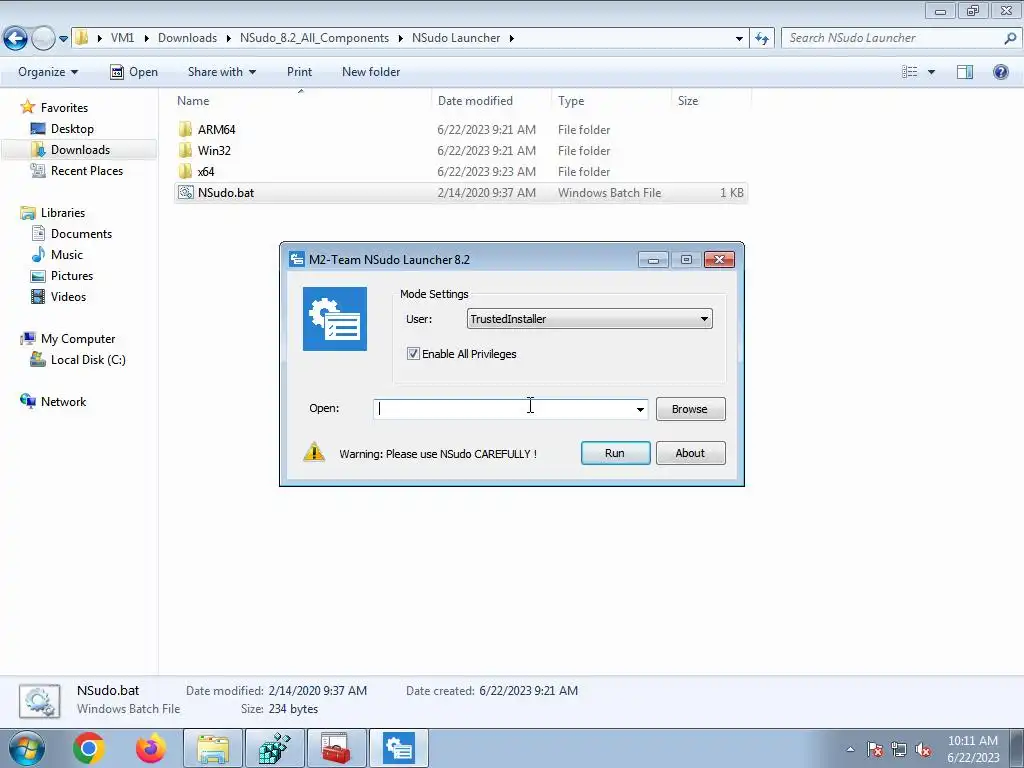Select the ARM64 folder icon

185,129
